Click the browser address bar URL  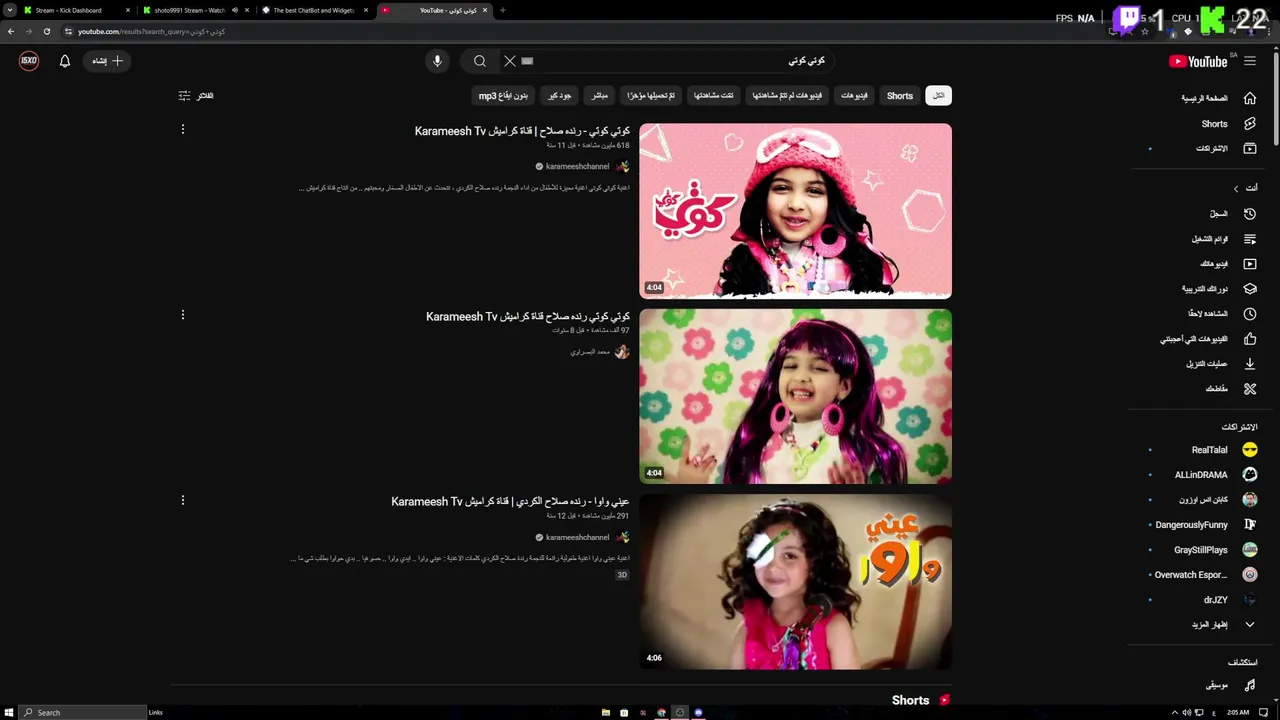[x=151, y=32]
